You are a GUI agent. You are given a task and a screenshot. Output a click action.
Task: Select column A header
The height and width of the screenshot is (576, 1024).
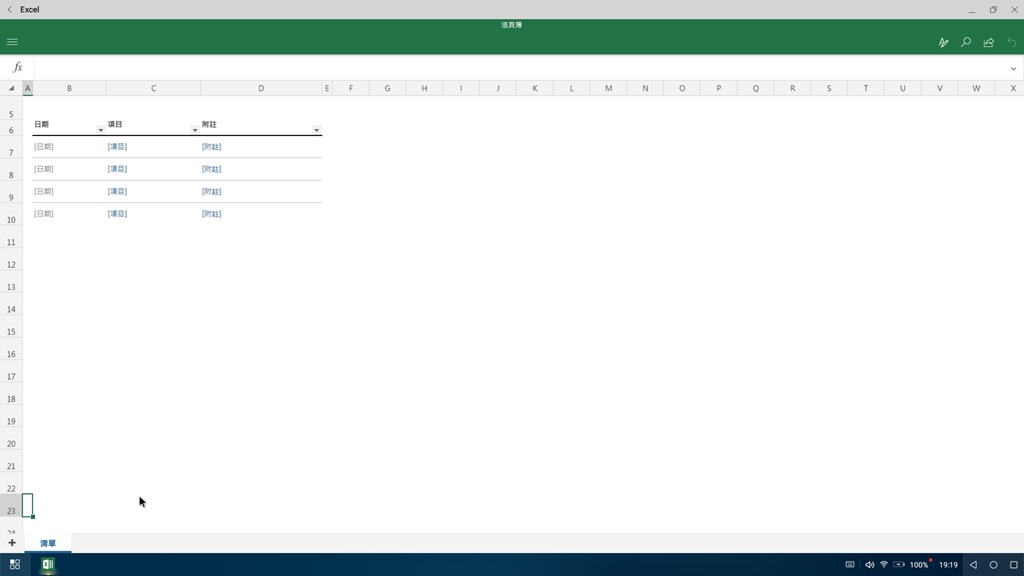[27, 88]
